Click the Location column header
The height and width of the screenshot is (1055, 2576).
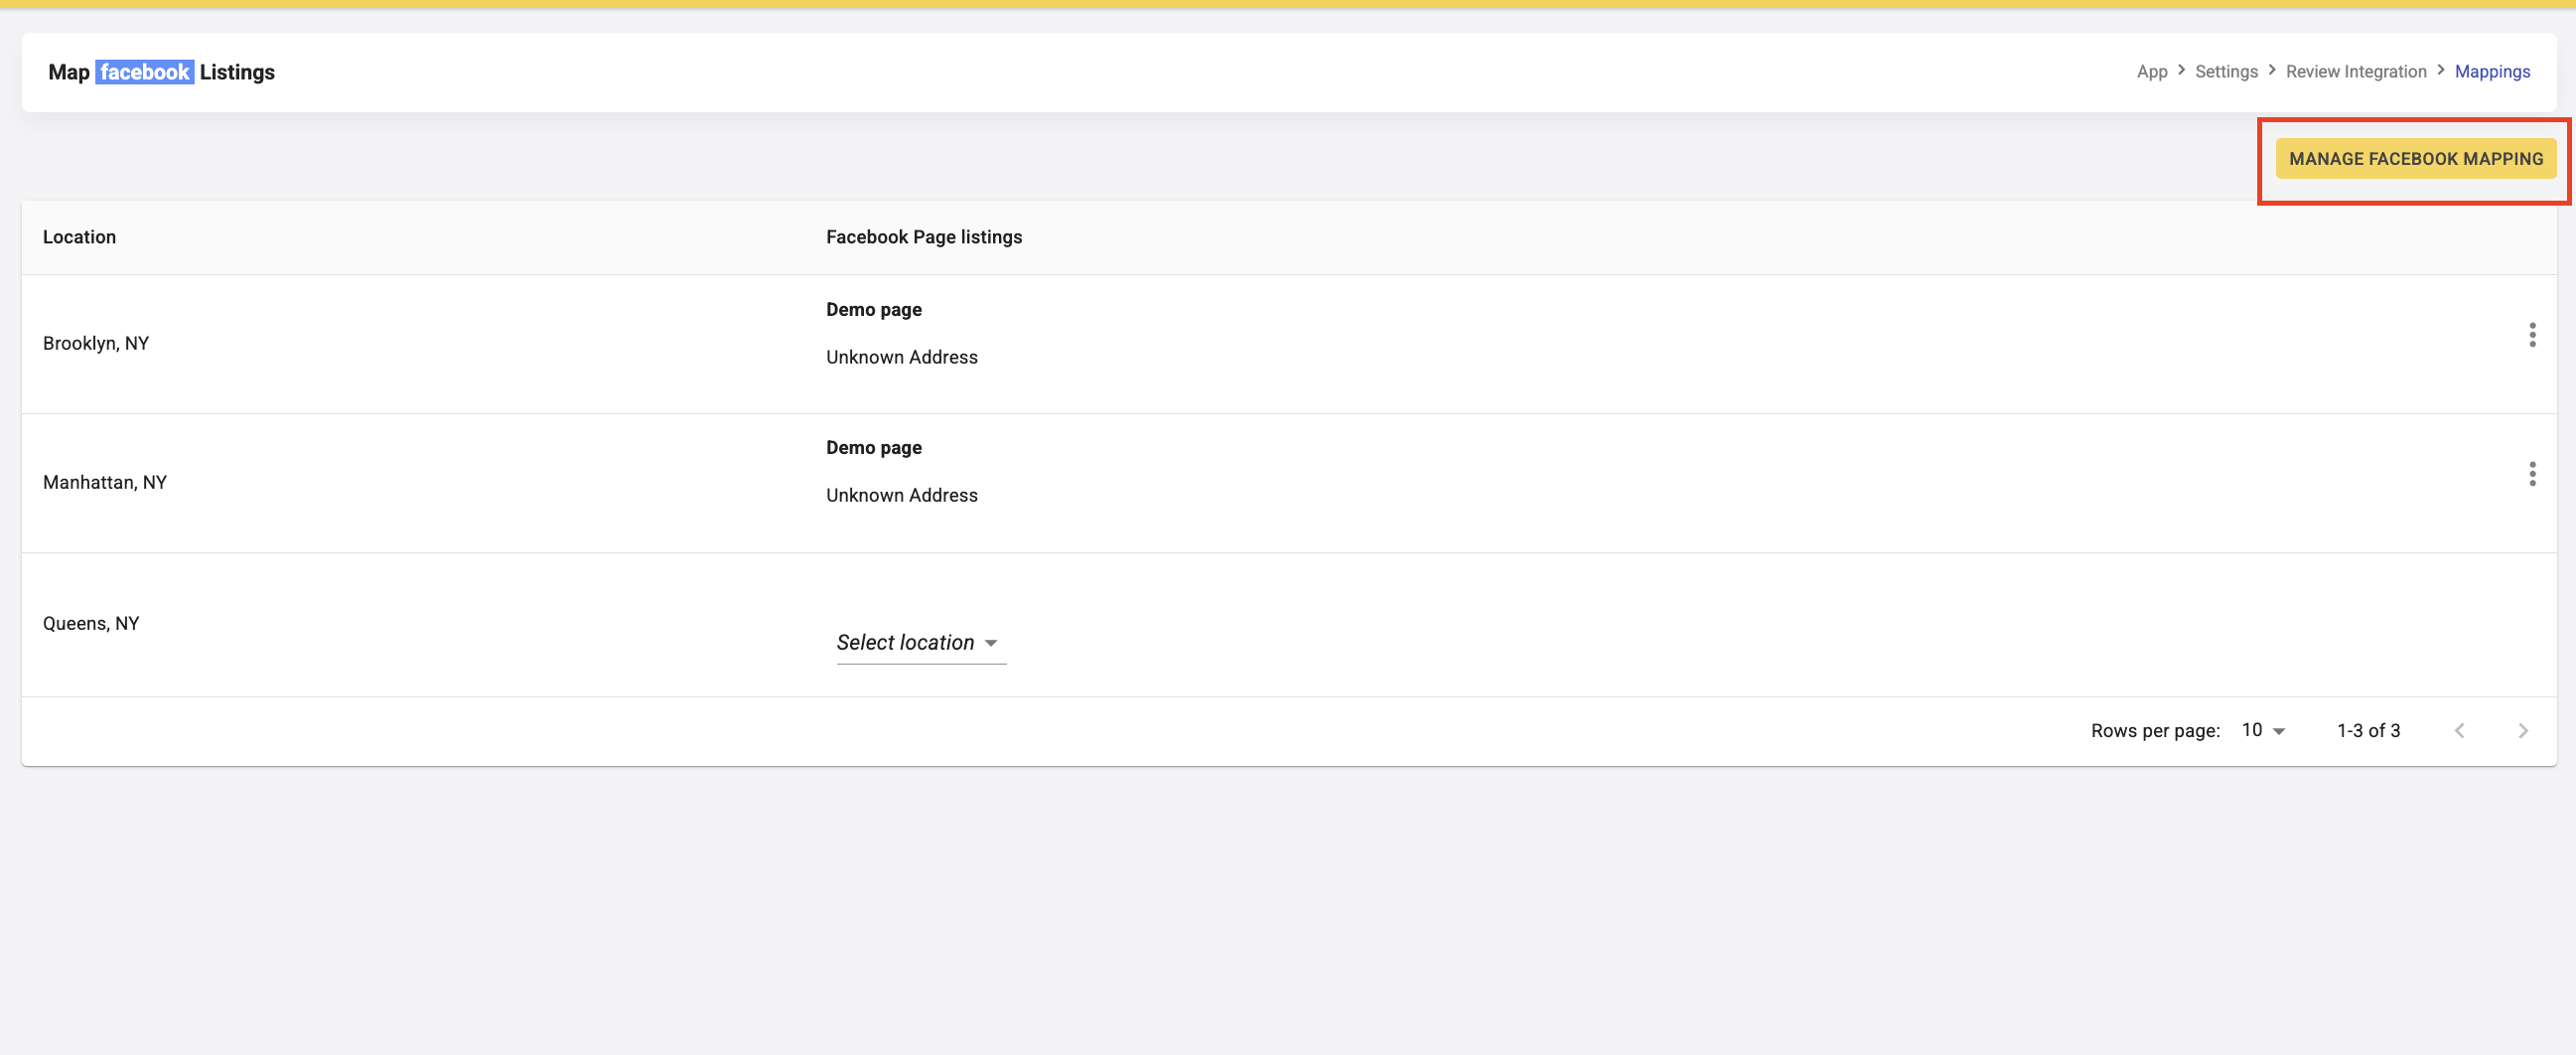tap(79, 237)
